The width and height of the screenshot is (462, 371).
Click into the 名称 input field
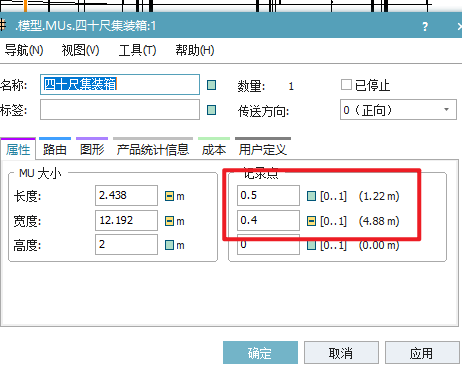click(x=120, y=84)
